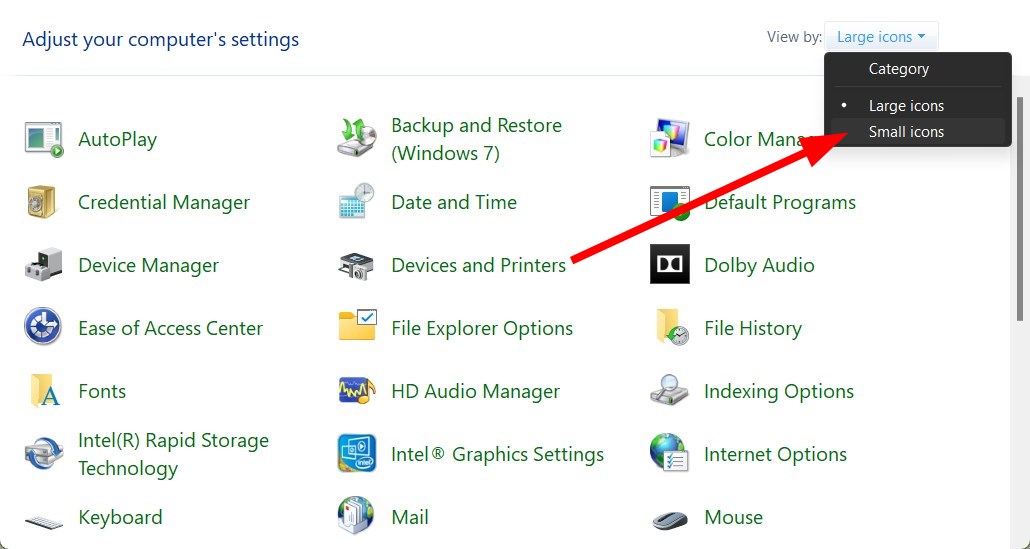Click the Fonts folder icon

coord(45,391)
